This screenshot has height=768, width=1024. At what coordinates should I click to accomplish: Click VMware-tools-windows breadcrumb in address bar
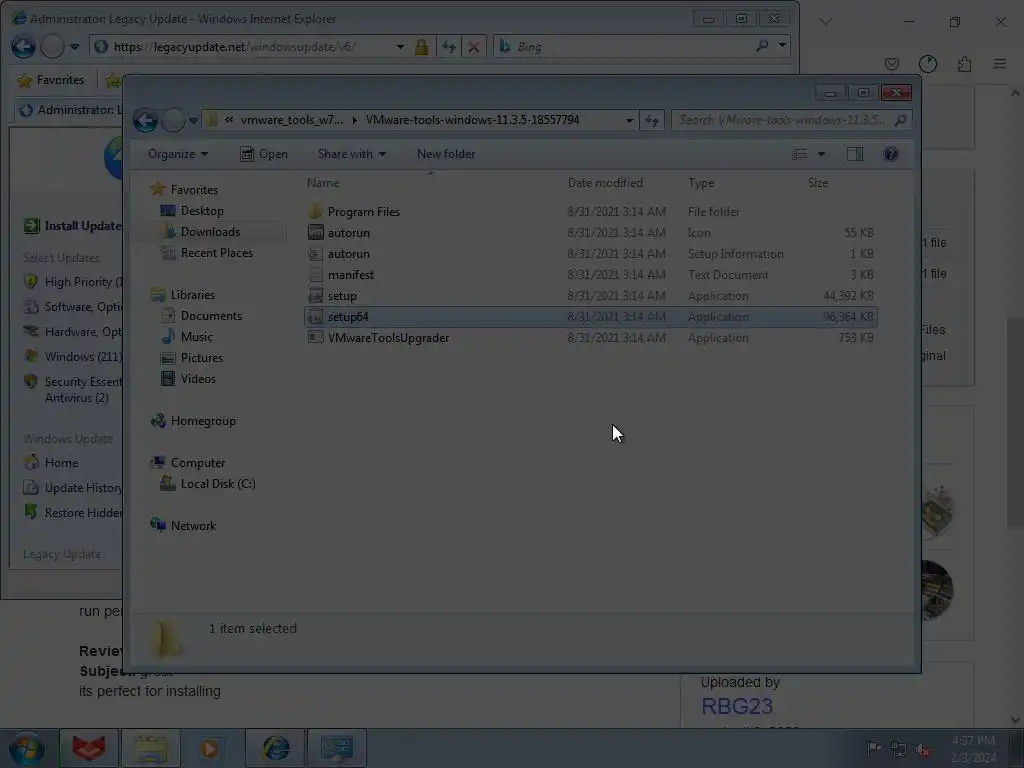[x=472, y=120]
